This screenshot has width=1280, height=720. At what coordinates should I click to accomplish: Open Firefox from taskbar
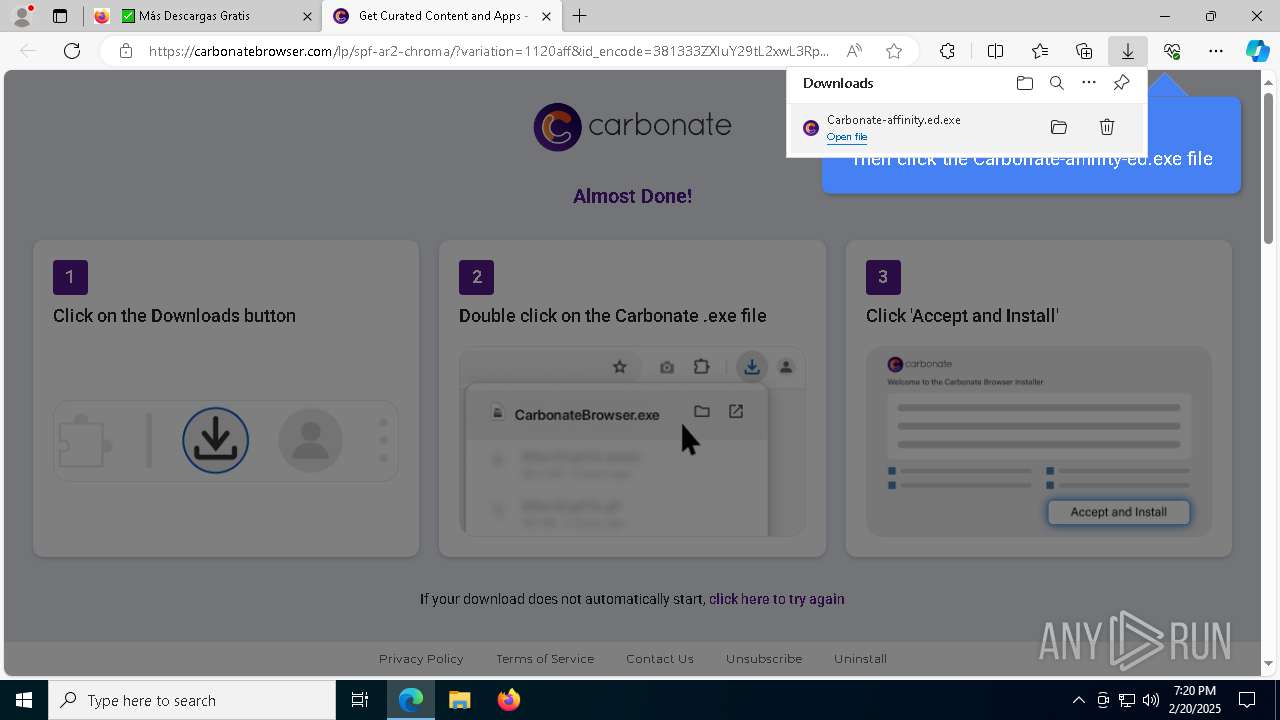[x=509, y=700]
